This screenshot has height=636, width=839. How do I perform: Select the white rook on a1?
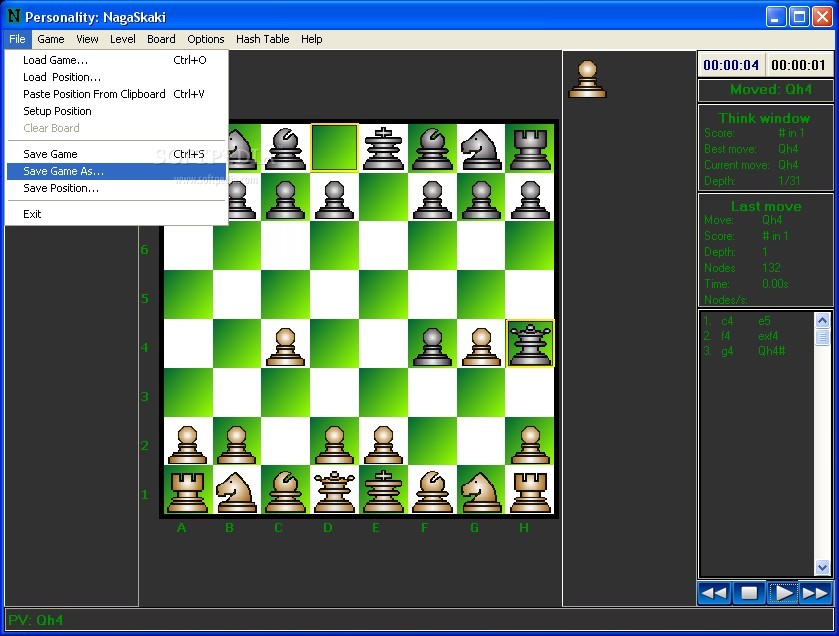(187, 491)
